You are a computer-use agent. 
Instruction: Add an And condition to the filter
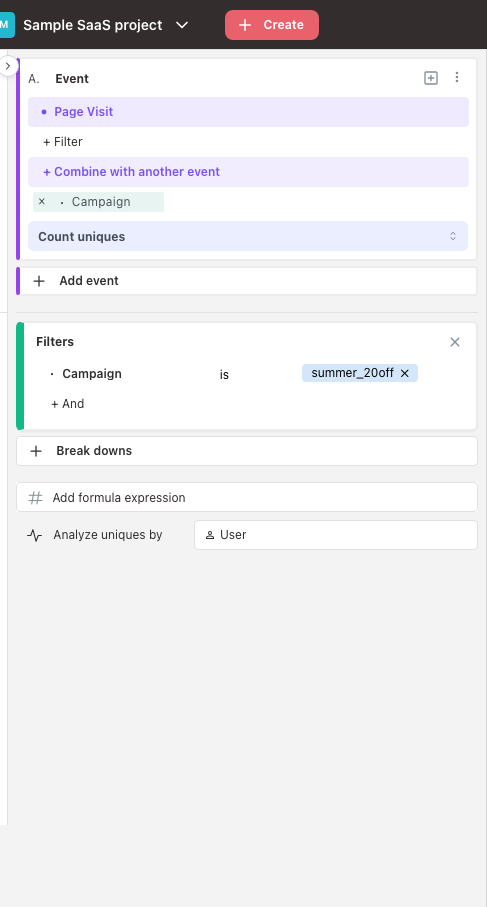point(68,404)
